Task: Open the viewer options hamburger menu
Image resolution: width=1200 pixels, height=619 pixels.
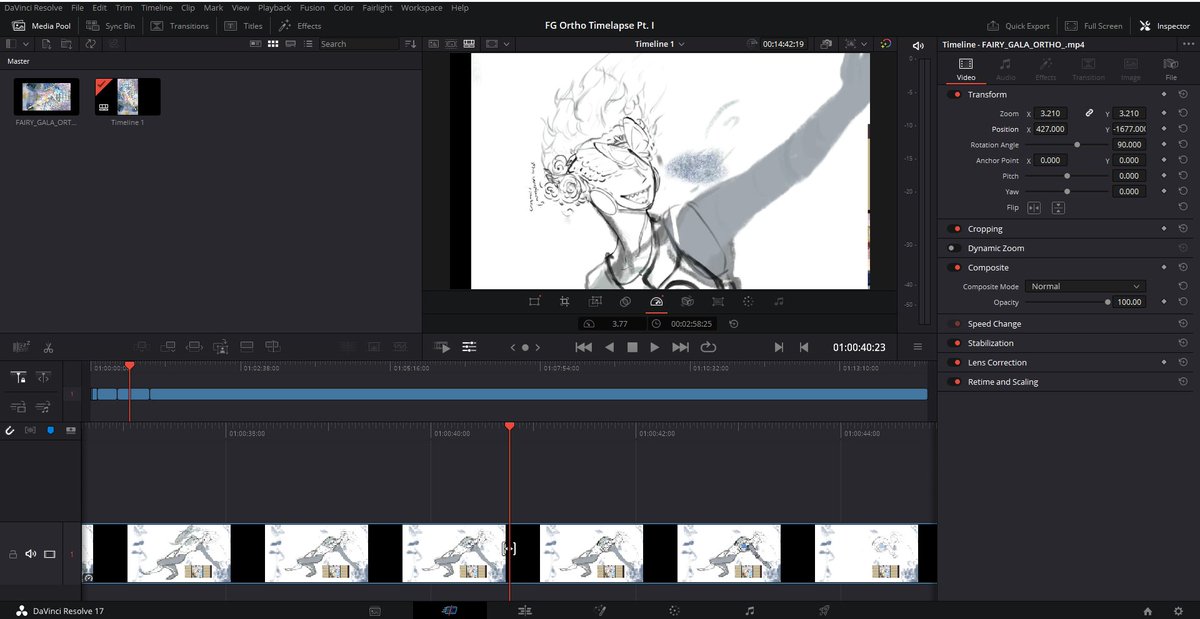Action: [918, 347]
